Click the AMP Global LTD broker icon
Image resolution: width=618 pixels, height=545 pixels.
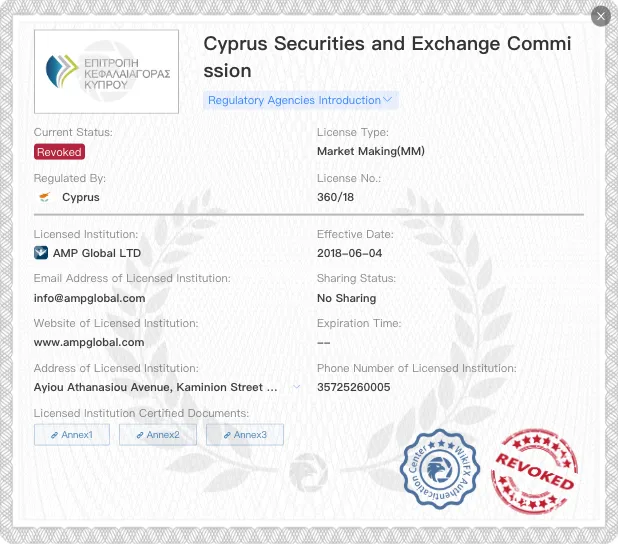tap(41, 253)
